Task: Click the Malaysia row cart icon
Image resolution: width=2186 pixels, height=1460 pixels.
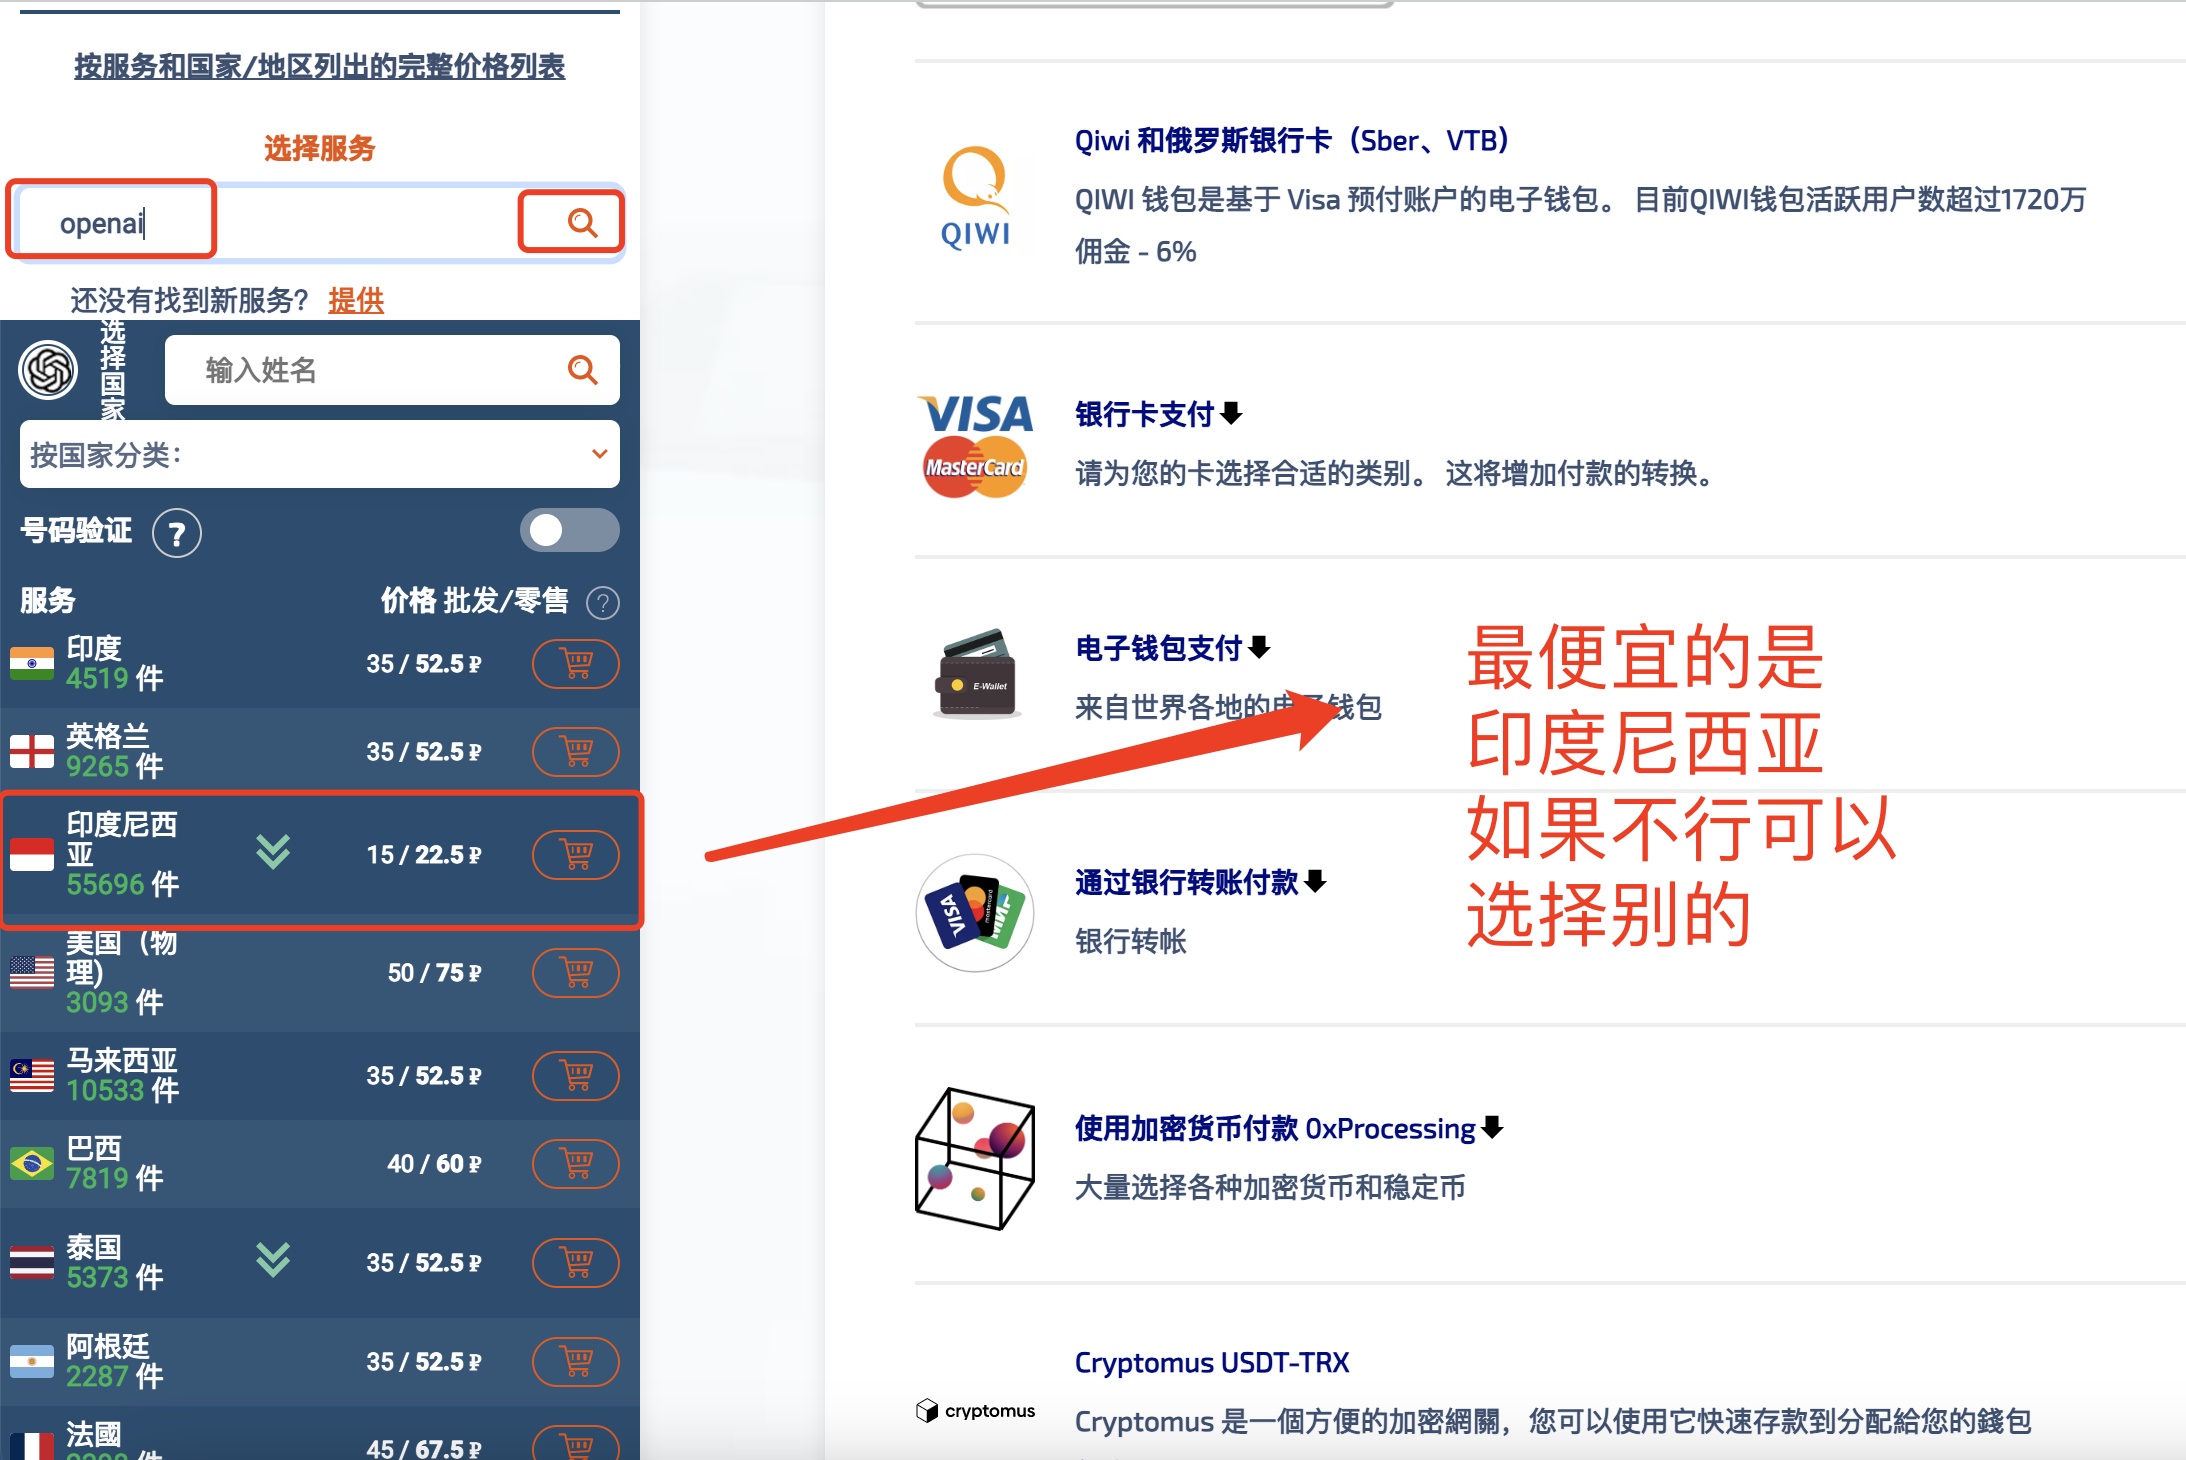Action: (x=576, y=1076)
